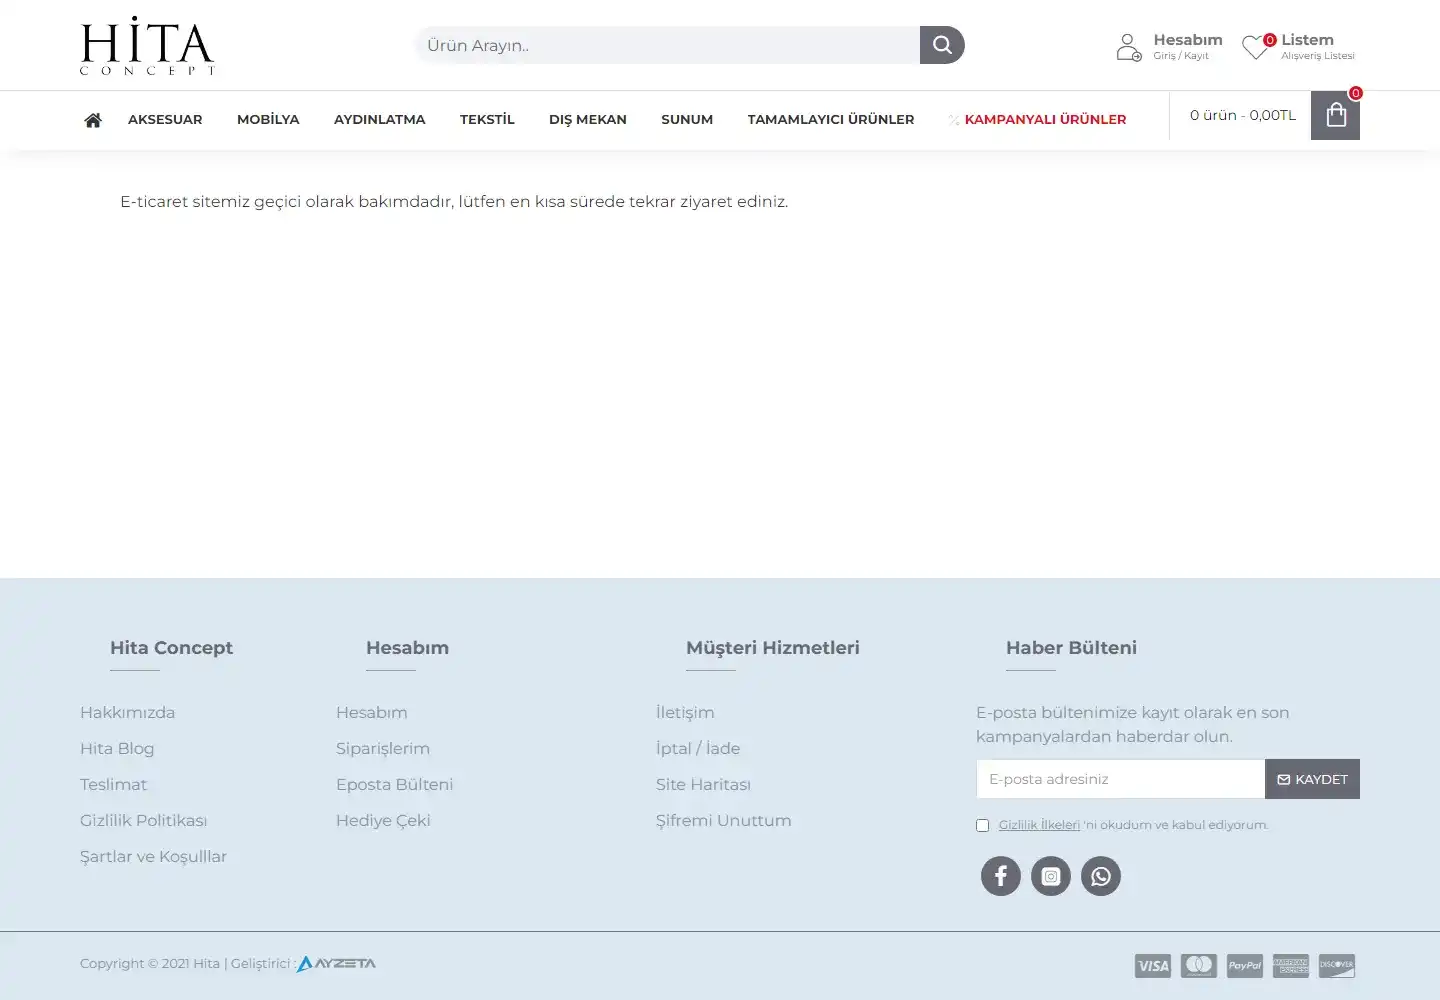Screen dimensions: 1440x1000
Task: Open the Instagram social icon
Action: tap(1051, 876)
